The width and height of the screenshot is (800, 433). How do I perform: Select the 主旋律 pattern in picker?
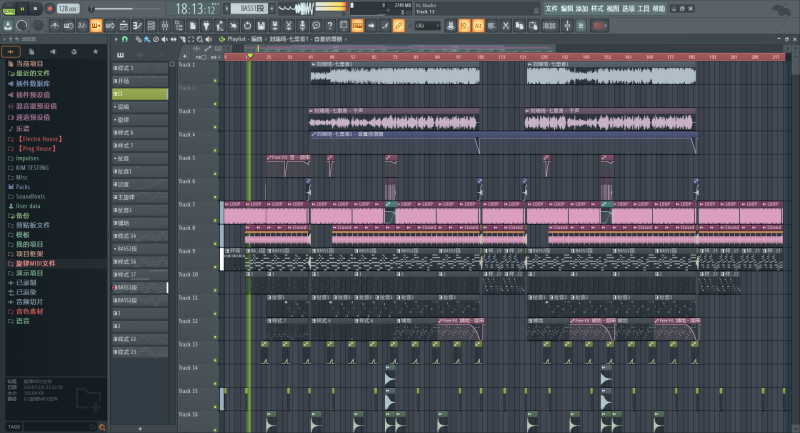point(130,197)
